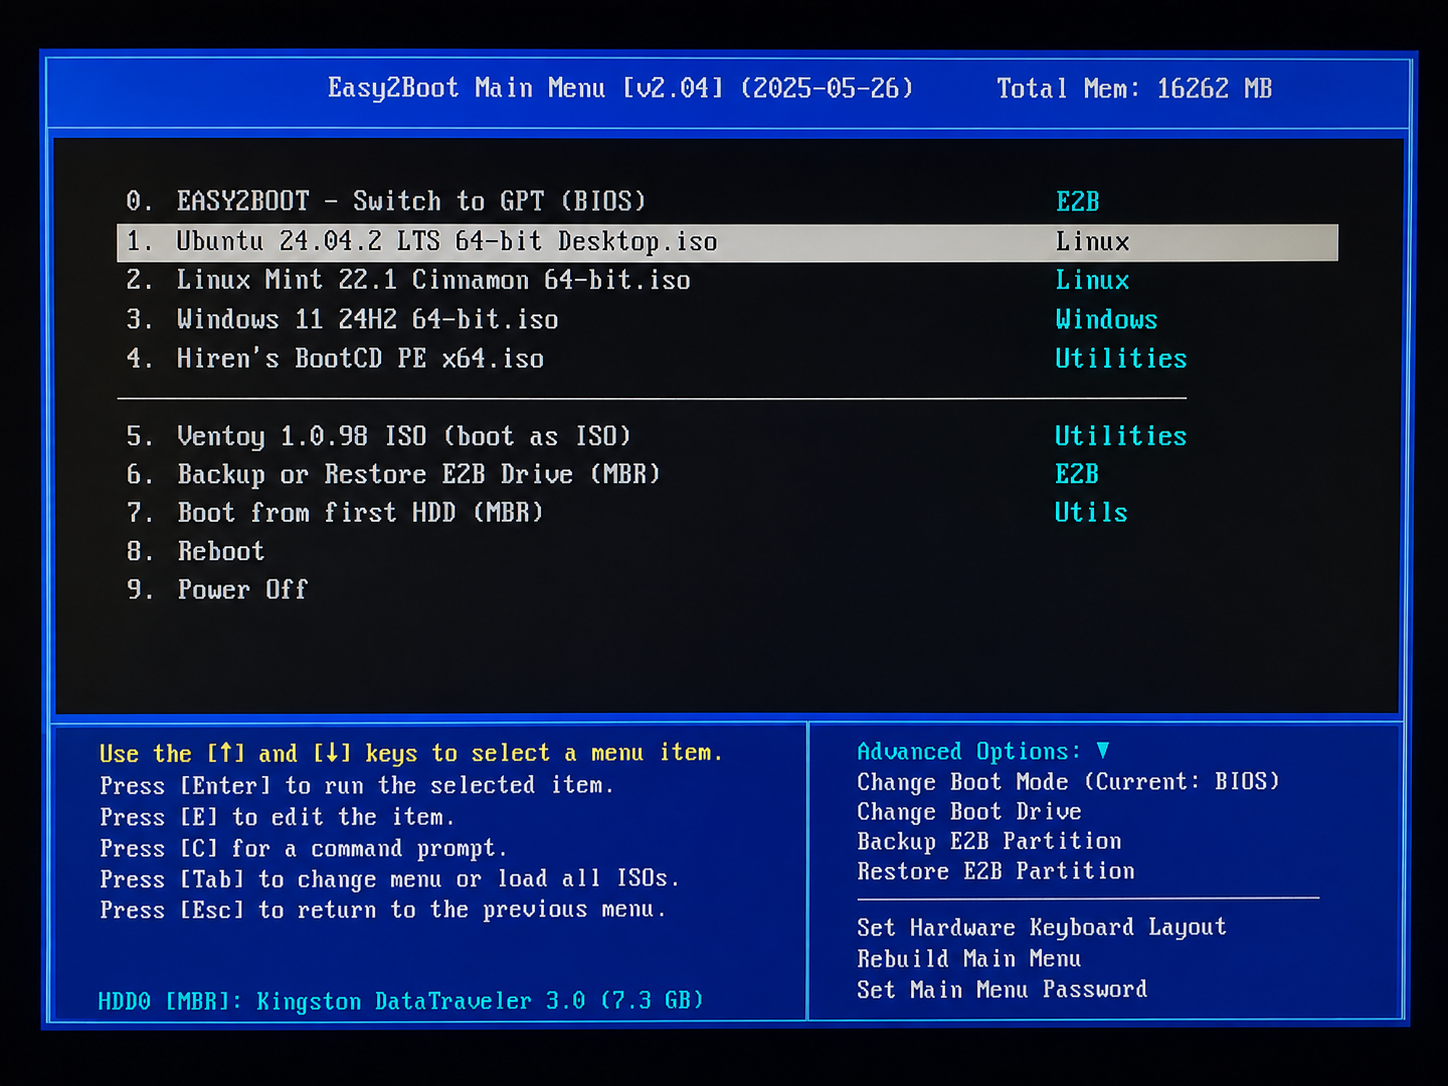Choose Backup E2B Partition option
1448x1086 pixels.
pyautogui.click(x=989, y=841)
